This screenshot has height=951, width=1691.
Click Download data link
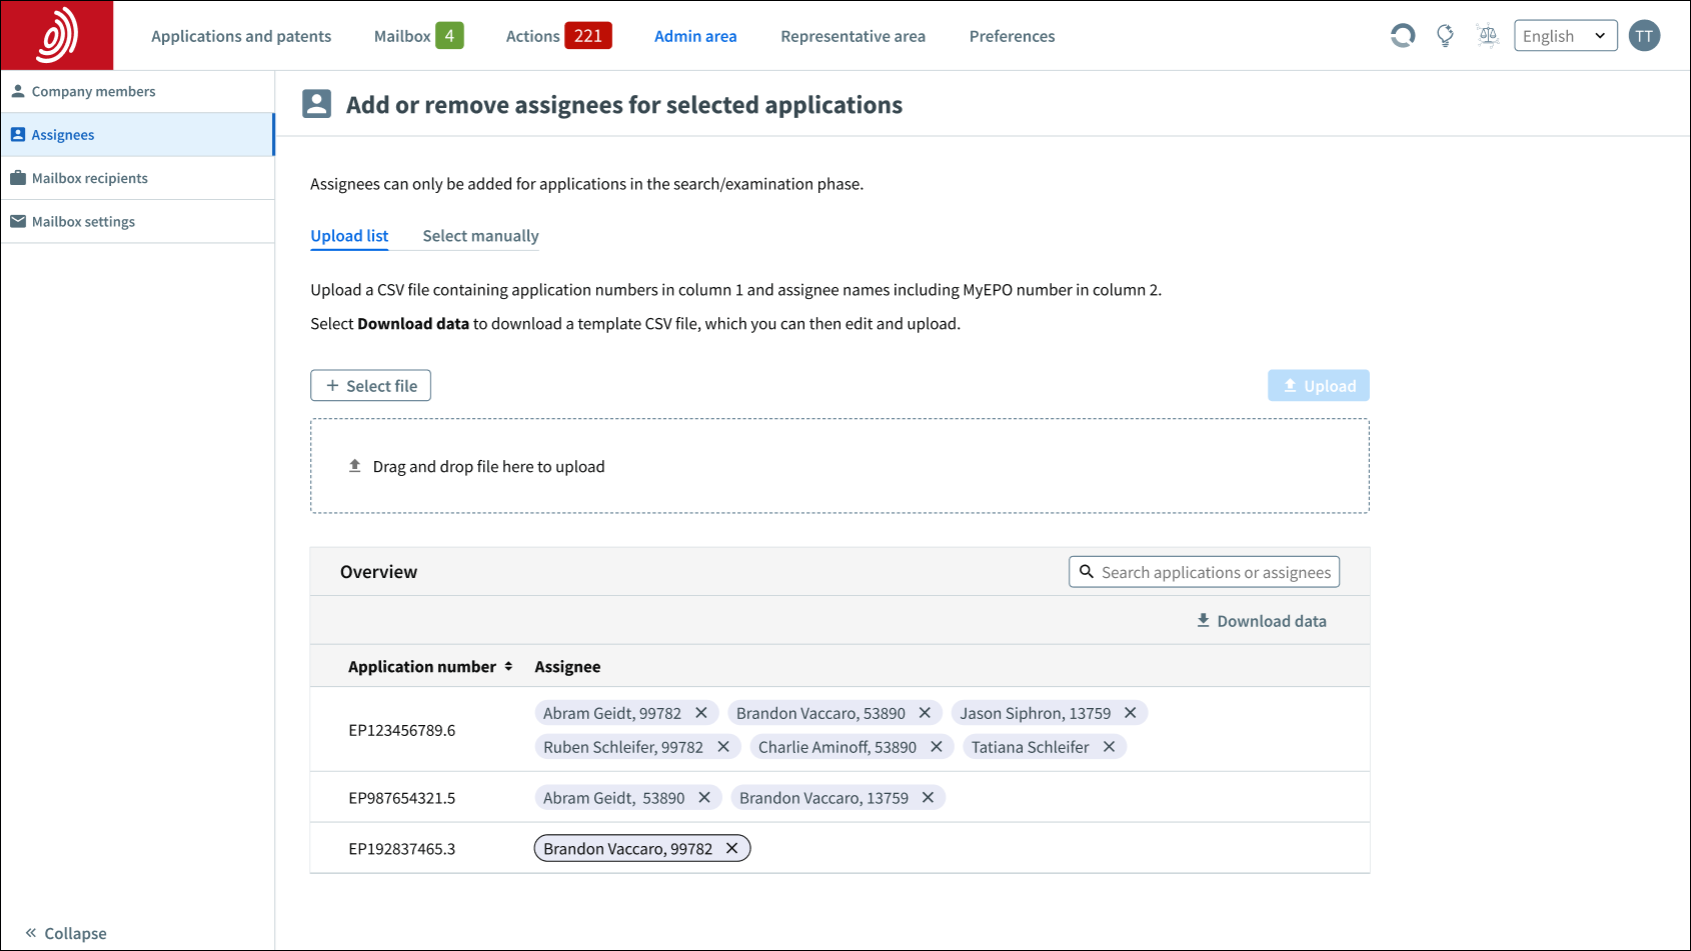pyautogui.click(x=1261, y=621)
